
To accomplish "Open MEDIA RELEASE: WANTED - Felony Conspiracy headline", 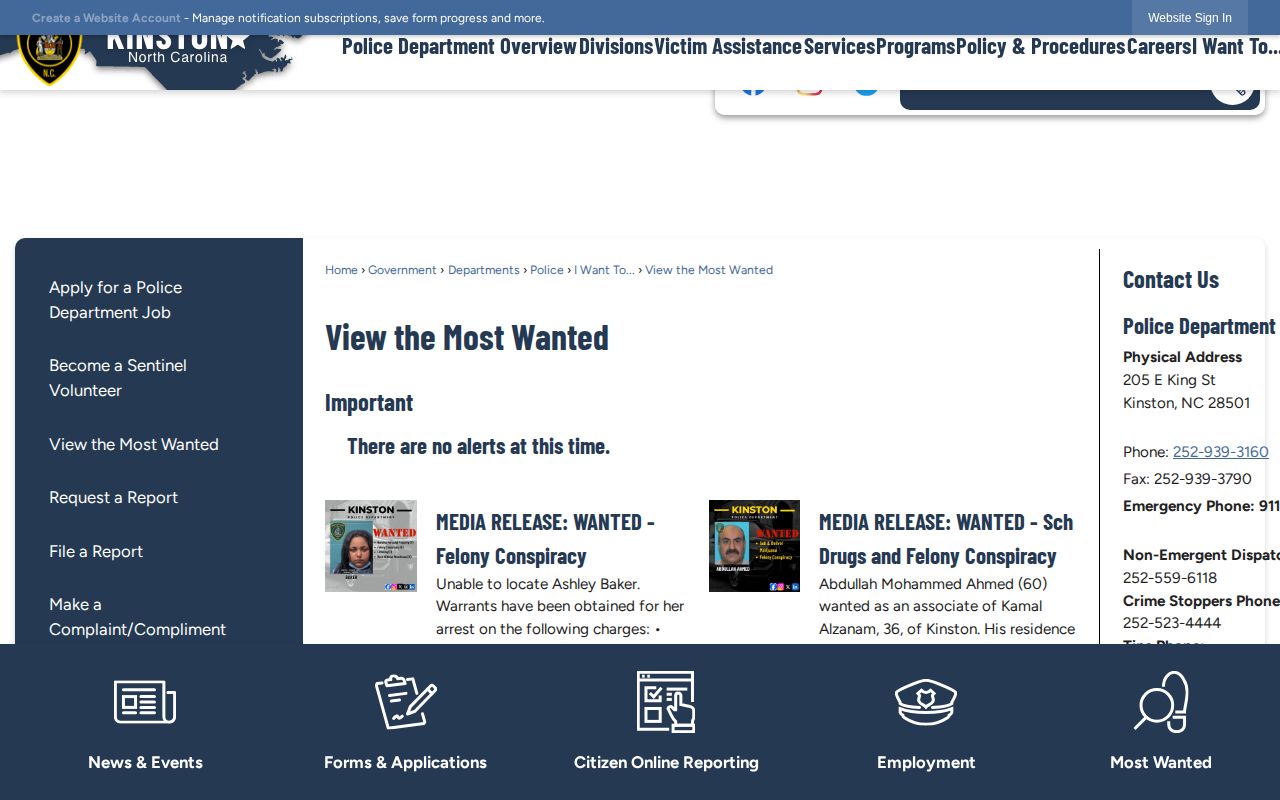I will [x=545, y=539].
